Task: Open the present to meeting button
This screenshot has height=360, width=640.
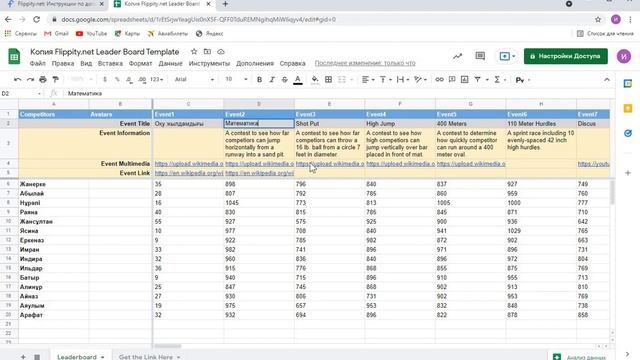Action: coord(507,56)
